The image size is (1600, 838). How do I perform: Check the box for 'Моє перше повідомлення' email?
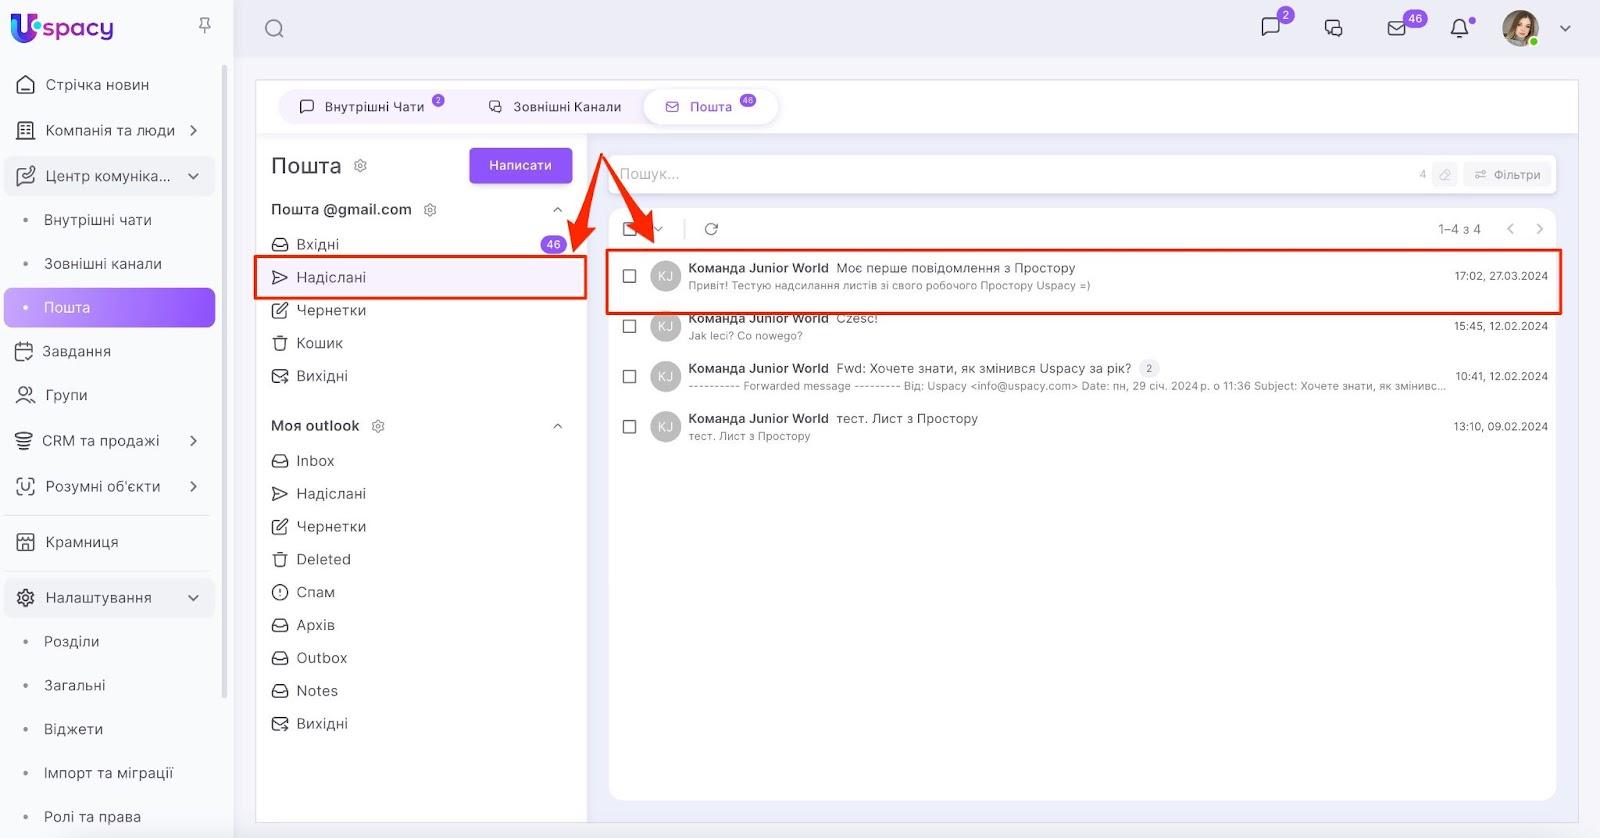tap(629, 276)
